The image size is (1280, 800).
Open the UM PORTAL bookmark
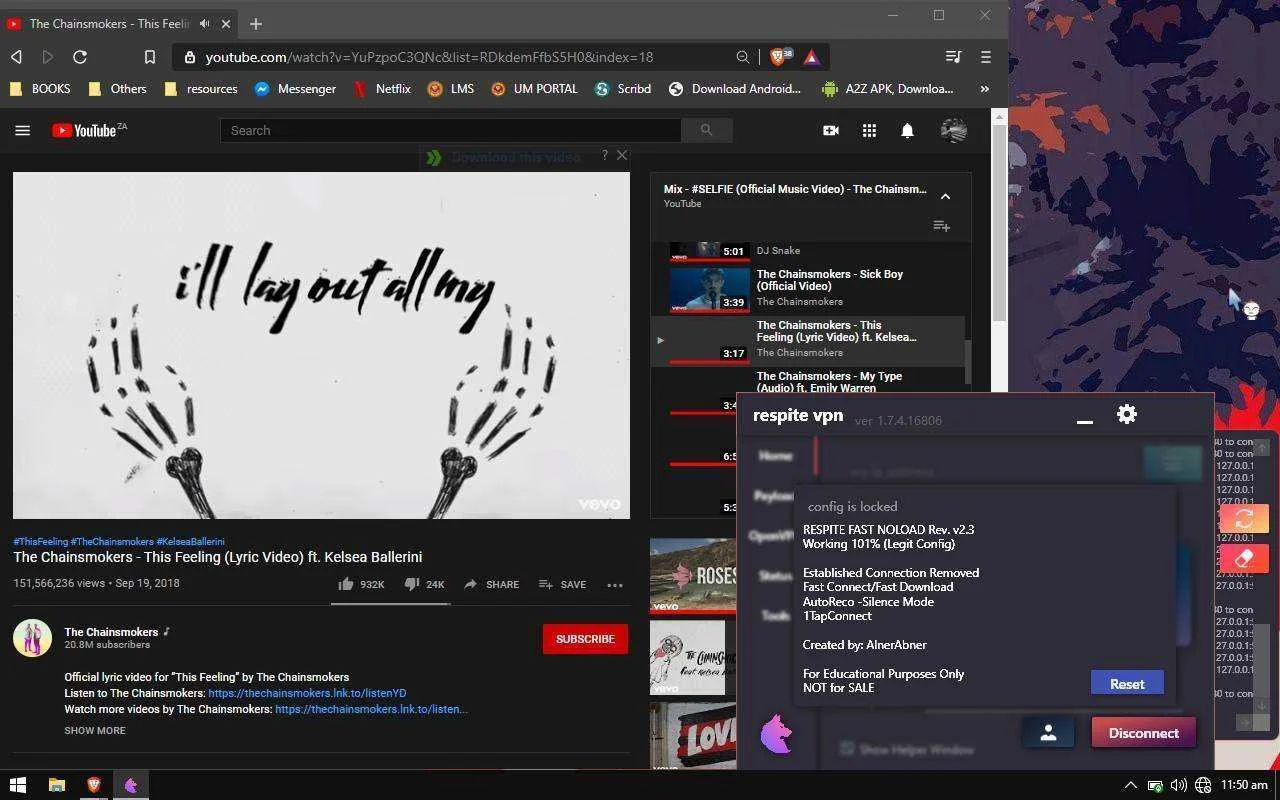[534, 89]
